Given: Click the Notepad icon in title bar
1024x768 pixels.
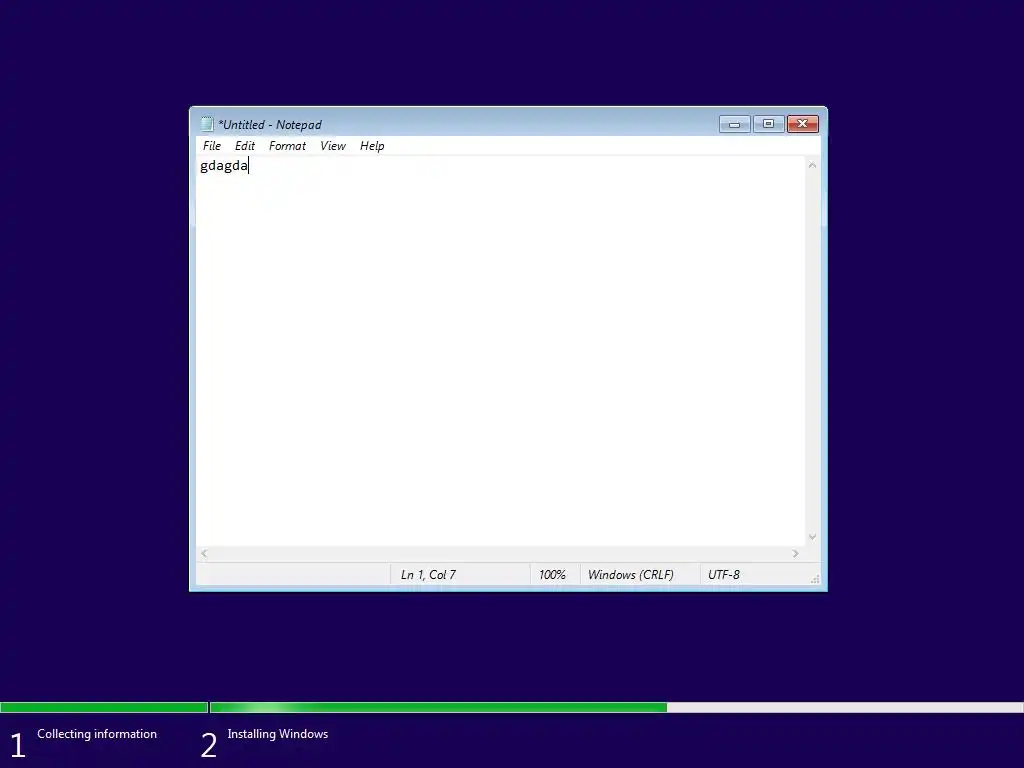Looking at the screenshot, I should [207, 124].
